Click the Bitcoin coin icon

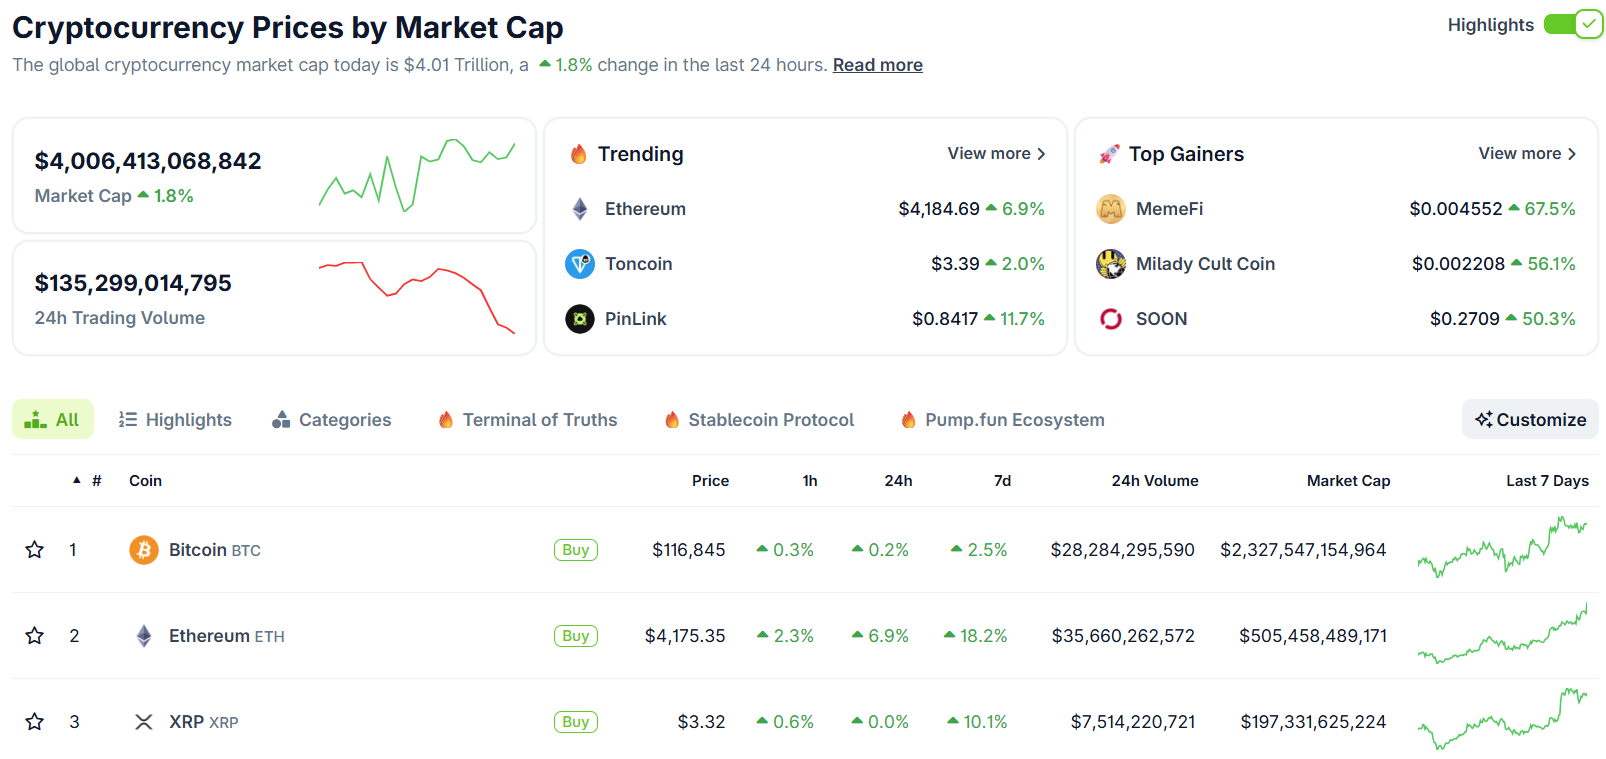point(143,549)
